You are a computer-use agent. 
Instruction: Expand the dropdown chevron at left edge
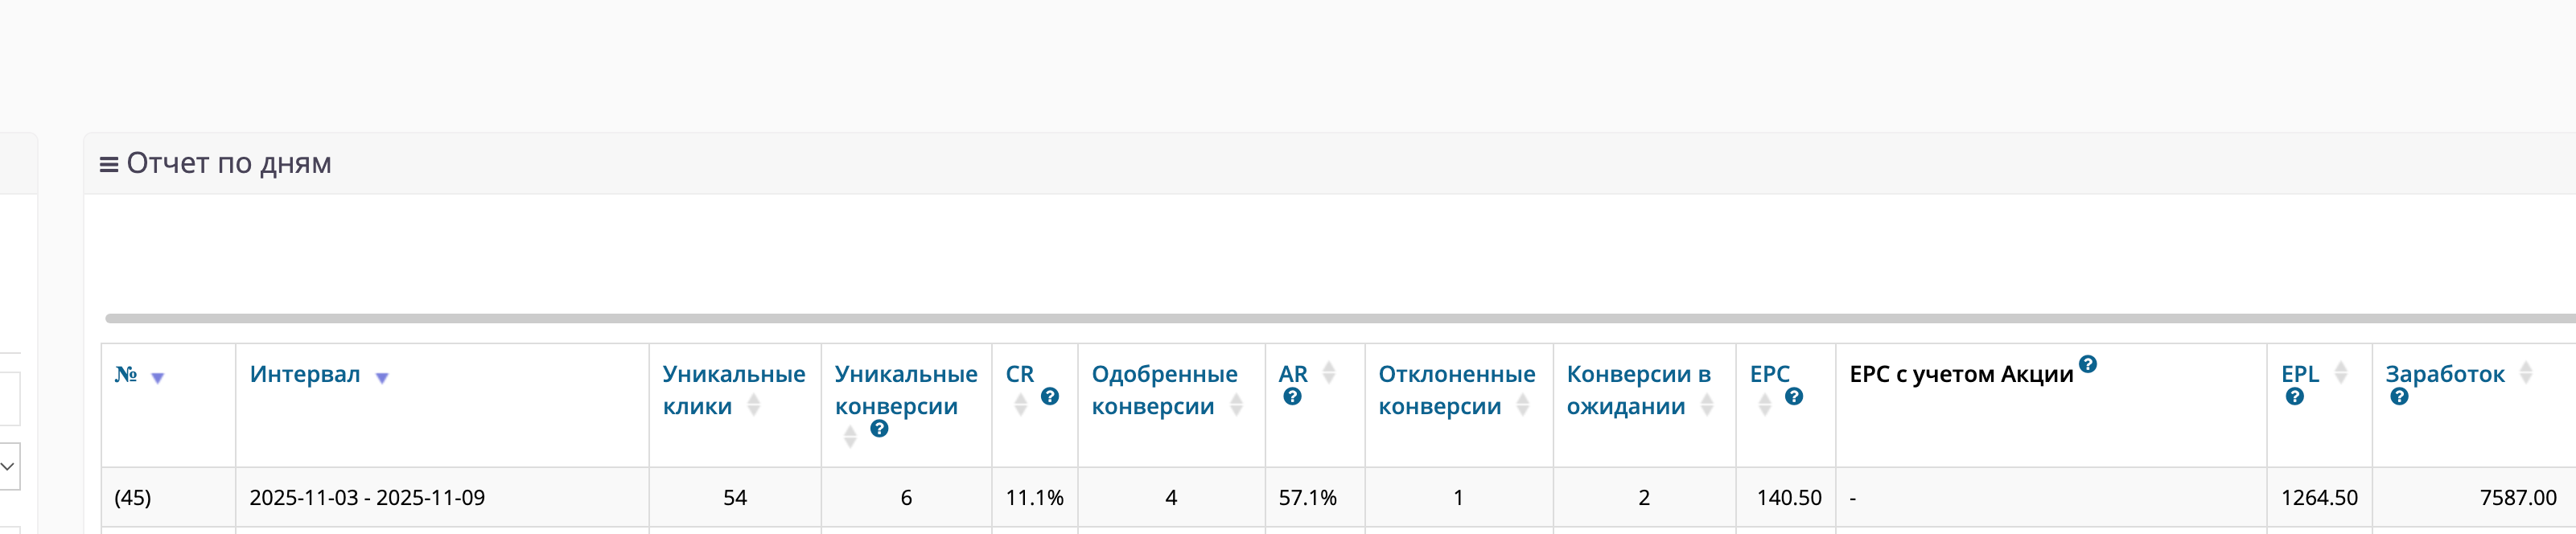7,467
